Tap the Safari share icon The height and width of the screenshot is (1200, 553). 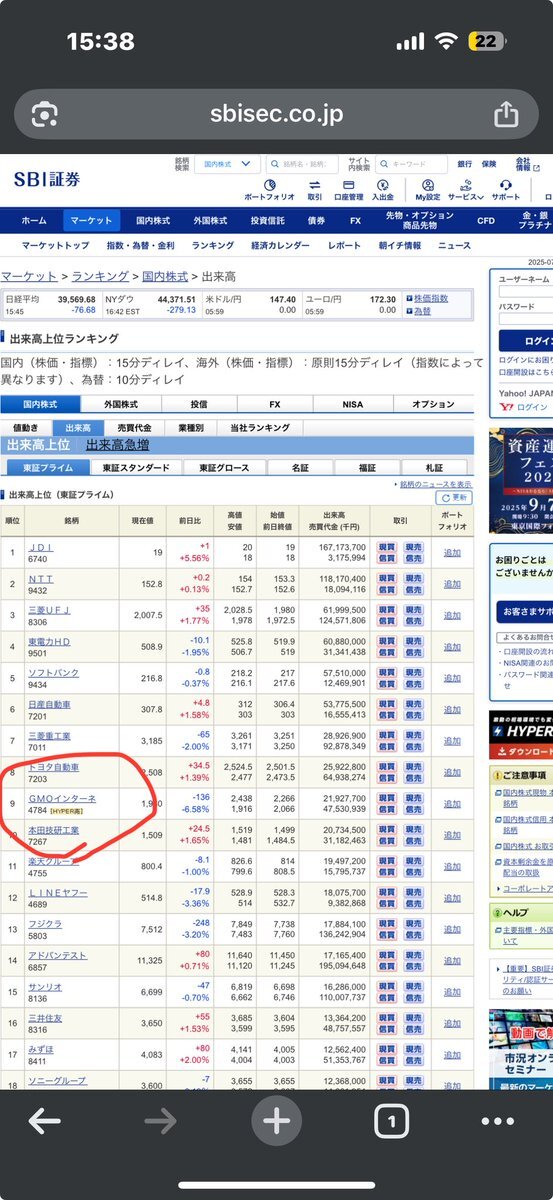(506, 114)
